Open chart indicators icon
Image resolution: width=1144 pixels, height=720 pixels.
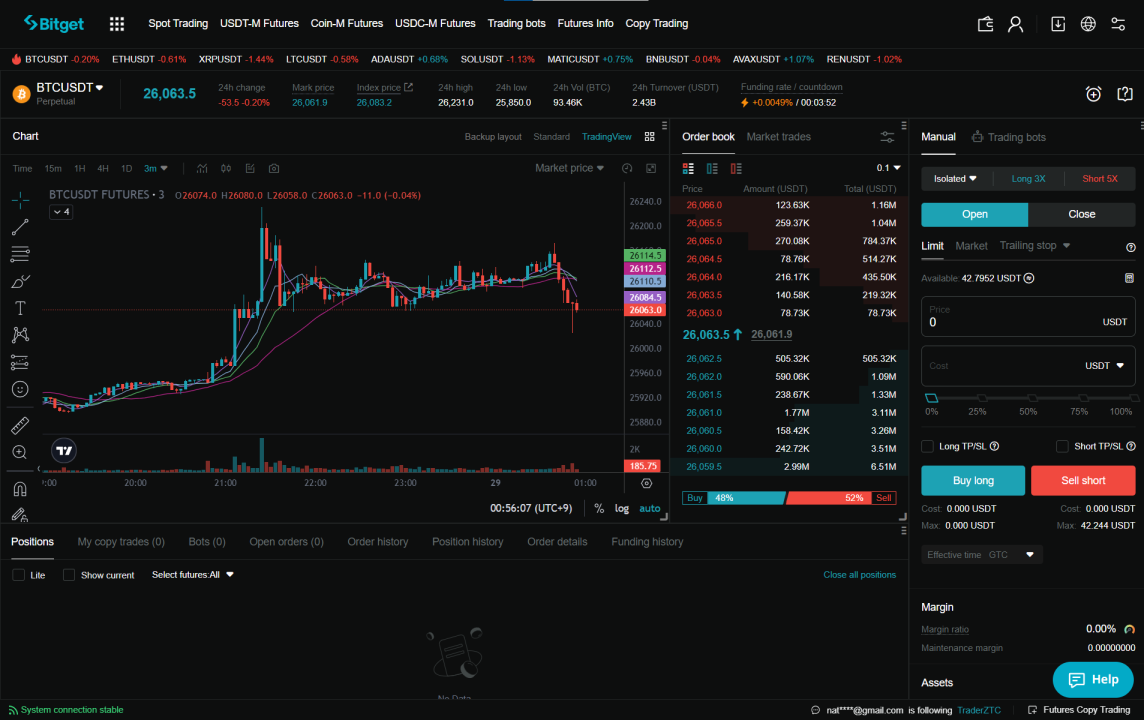202,169
